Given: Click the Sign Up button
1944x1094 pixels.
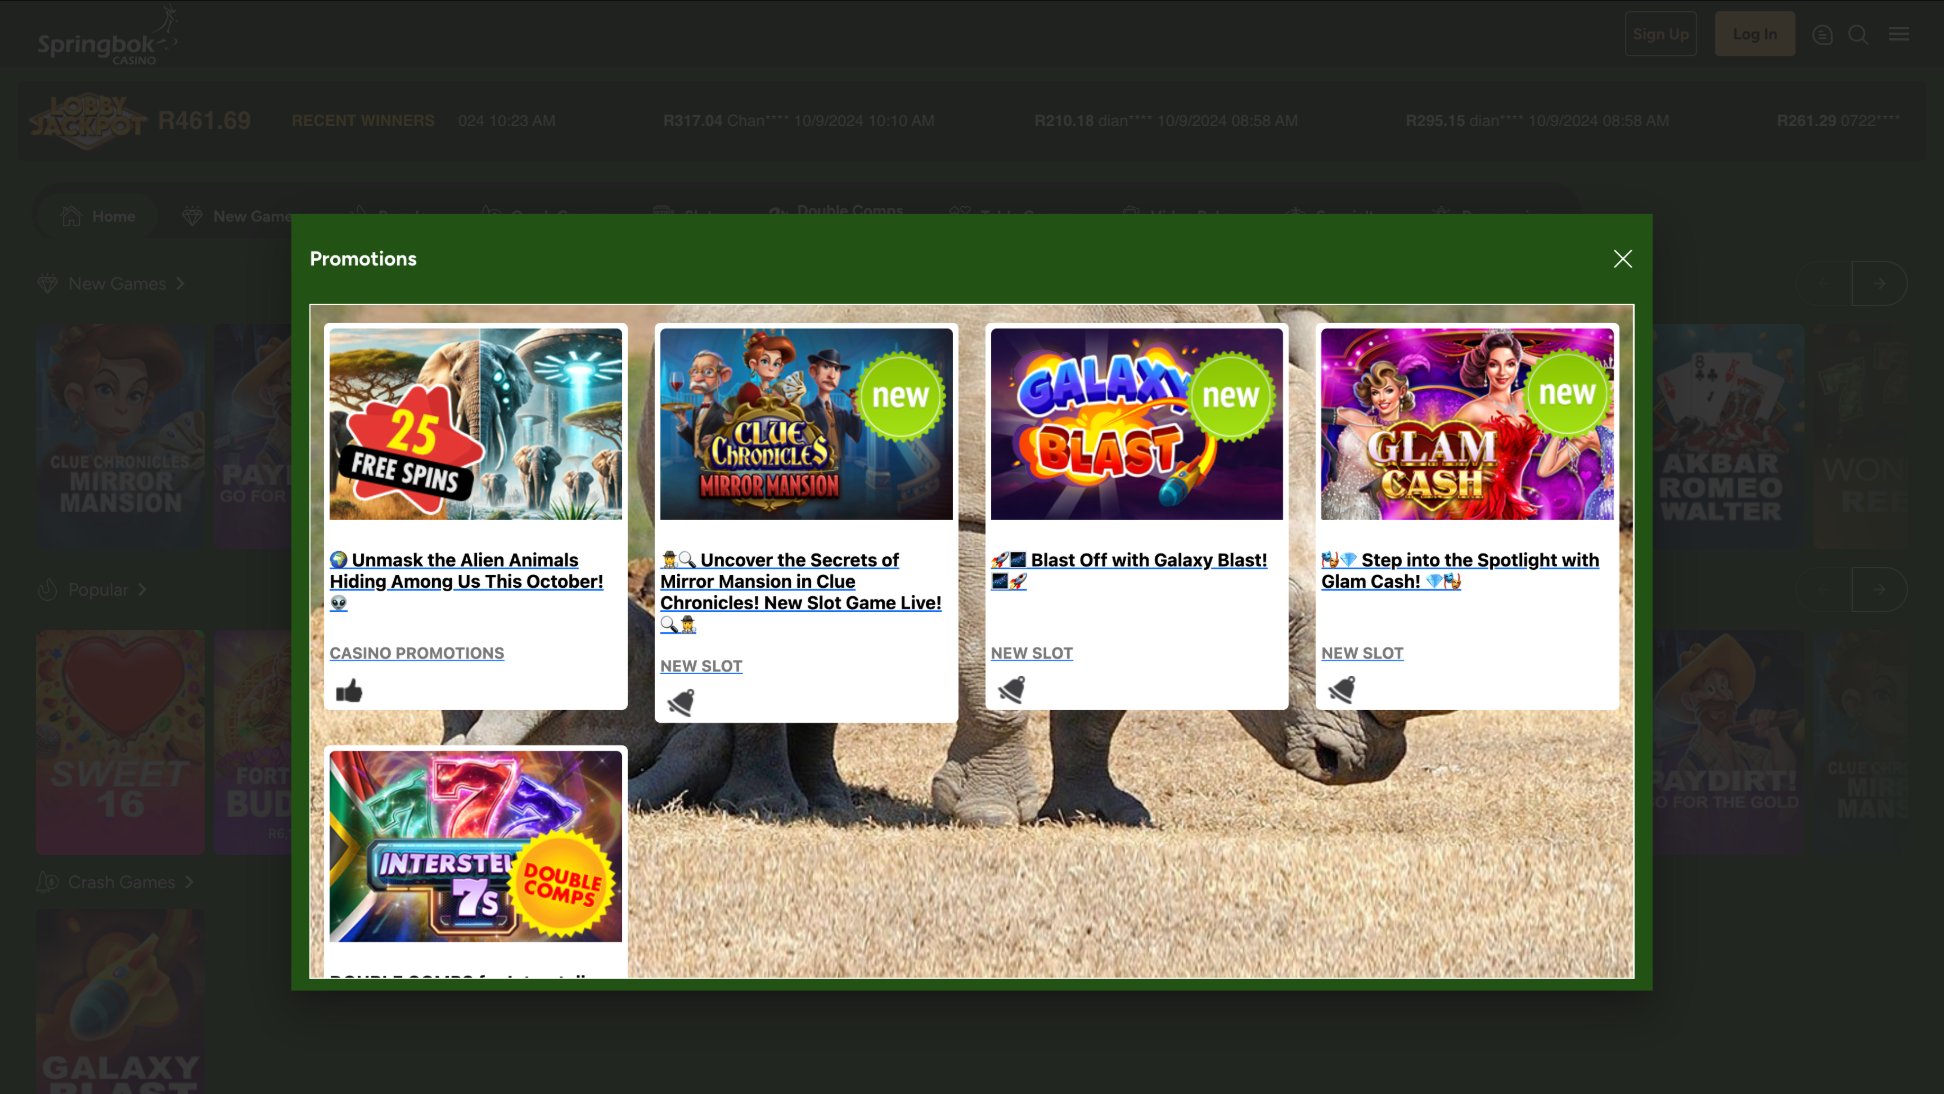Looking at the screenshot, I should (1660, 34).
